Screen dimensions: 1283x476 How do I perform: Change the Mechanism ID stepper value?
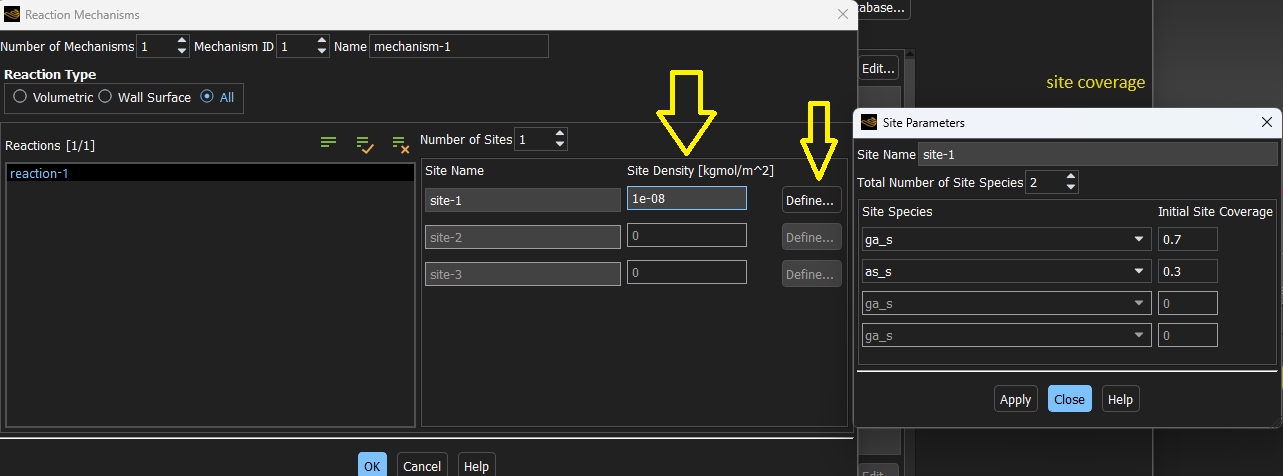(321, 46)
